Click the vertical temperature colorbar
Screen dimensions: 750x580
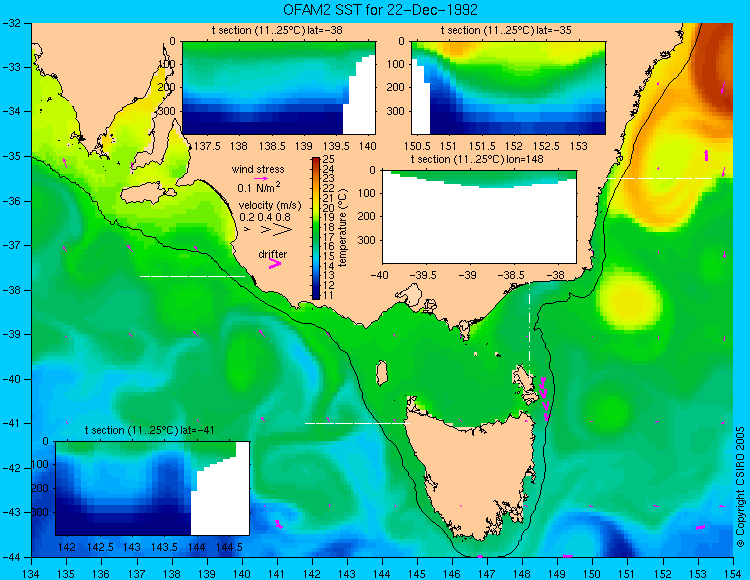[x=316, y=229]
